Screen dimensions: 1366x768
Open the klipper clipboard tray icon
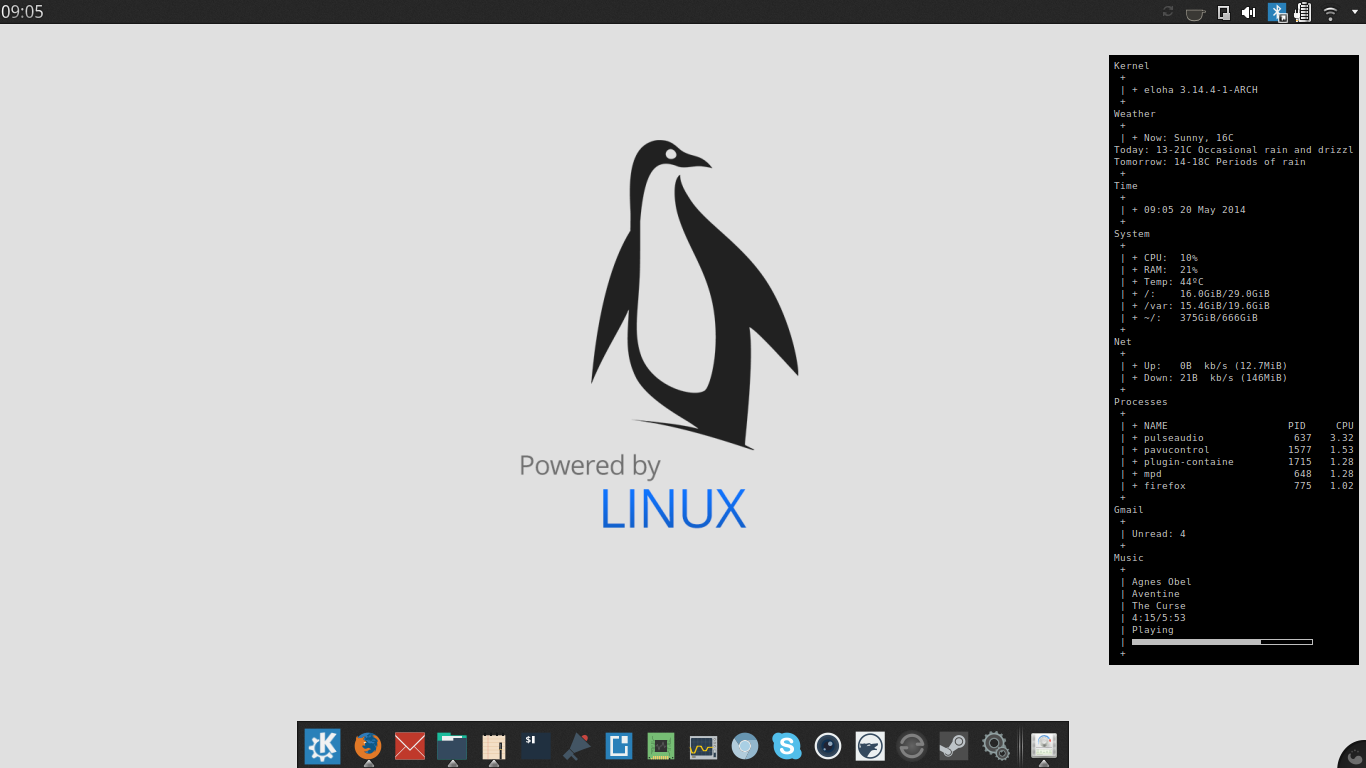(1223, 13)
